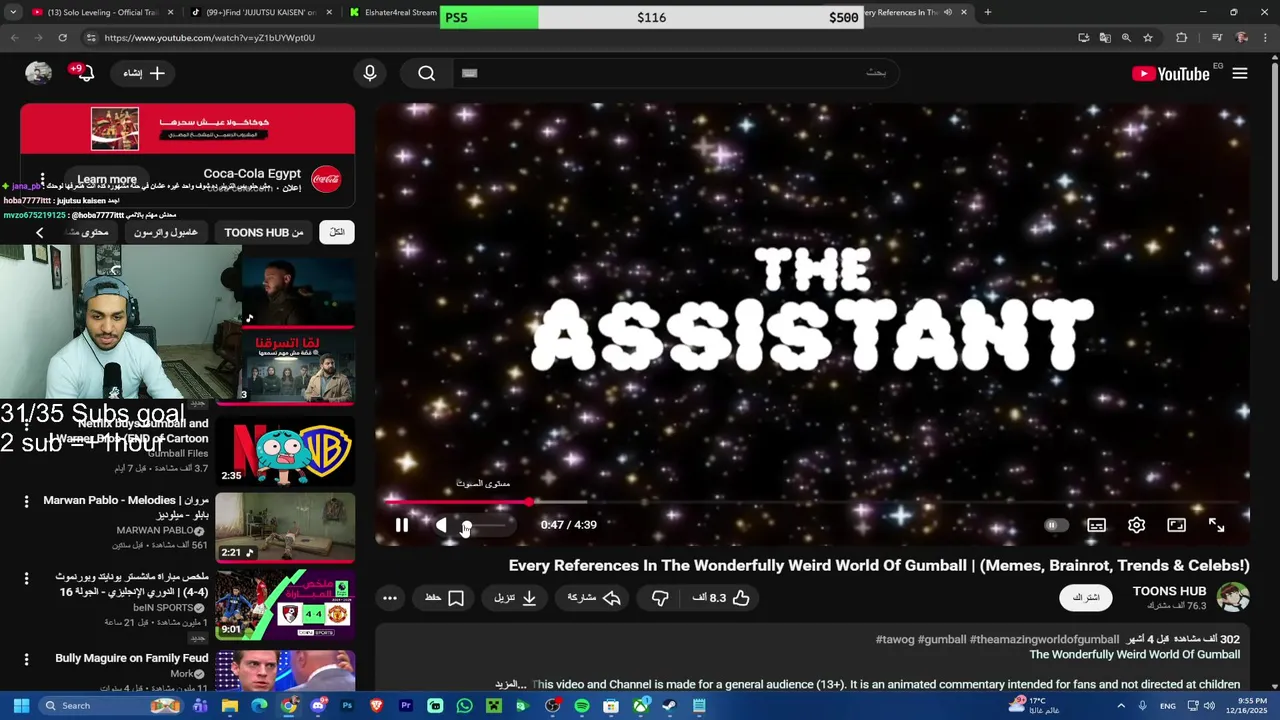Open the TOONS HUB channel avatar
Image resolution: width=1280 pixels, height=720 pixels.
pyautogui.click(x=1233, y=598)
